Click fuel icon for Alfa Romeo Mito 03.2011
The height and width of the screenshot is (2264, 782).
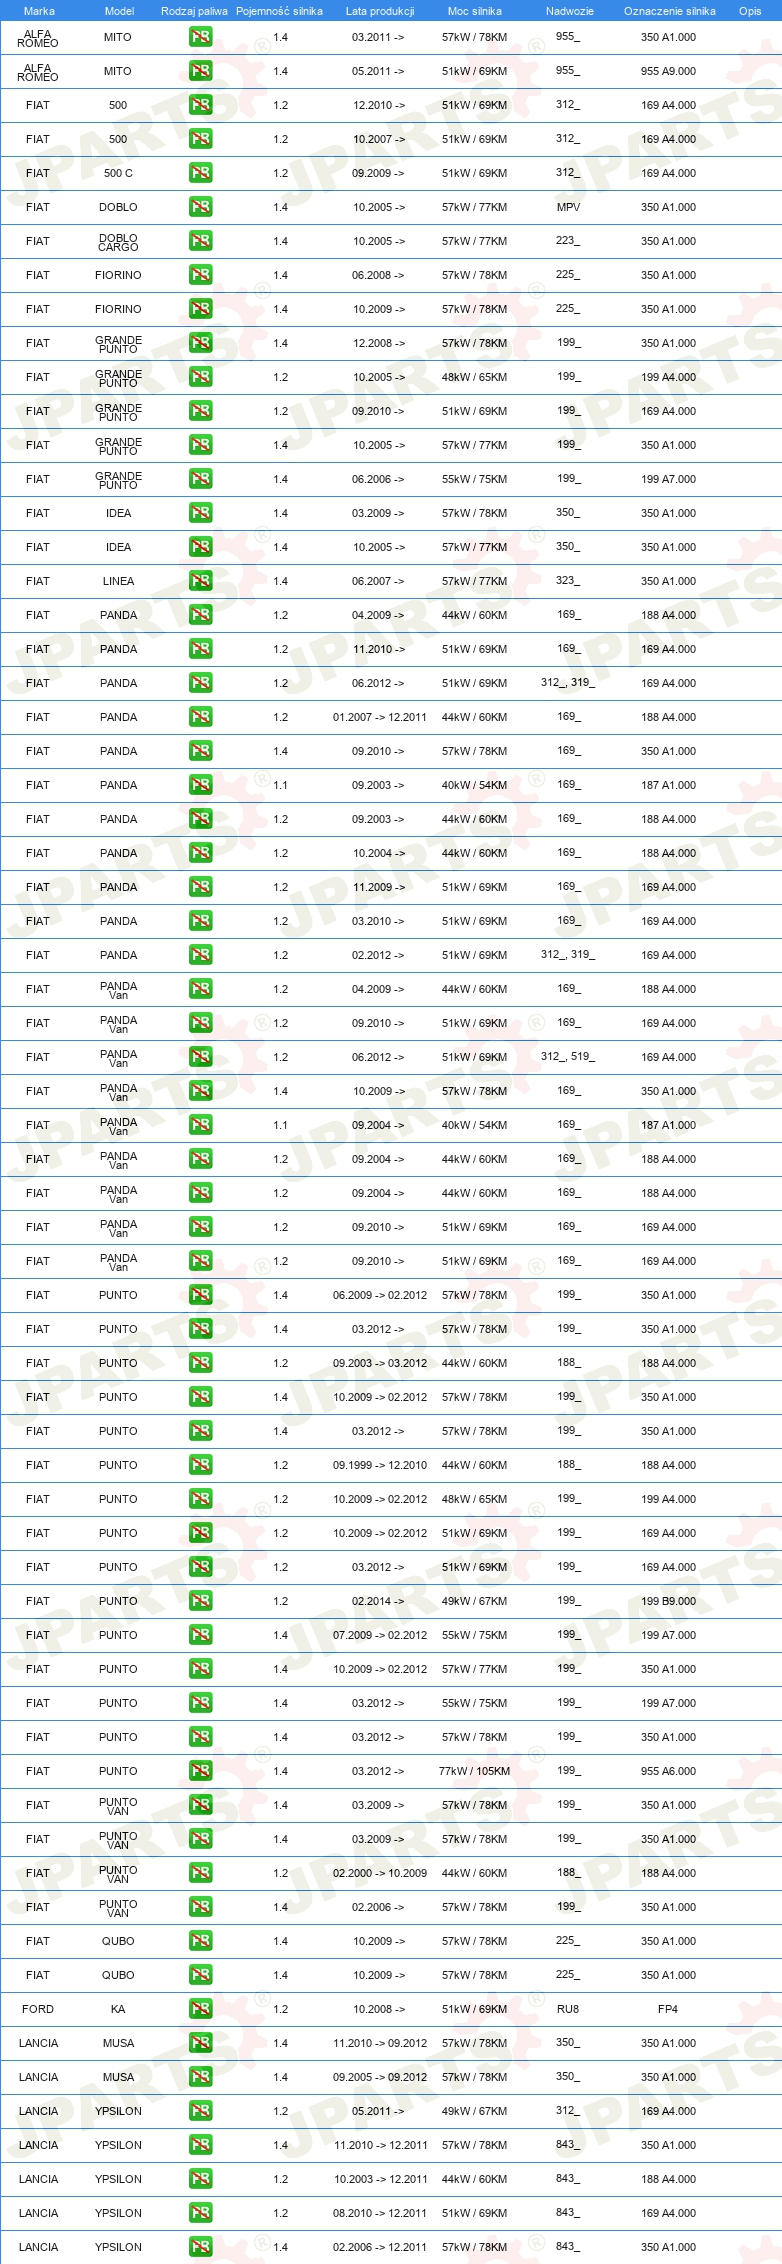pyautogui.click(x=200, y=37)
